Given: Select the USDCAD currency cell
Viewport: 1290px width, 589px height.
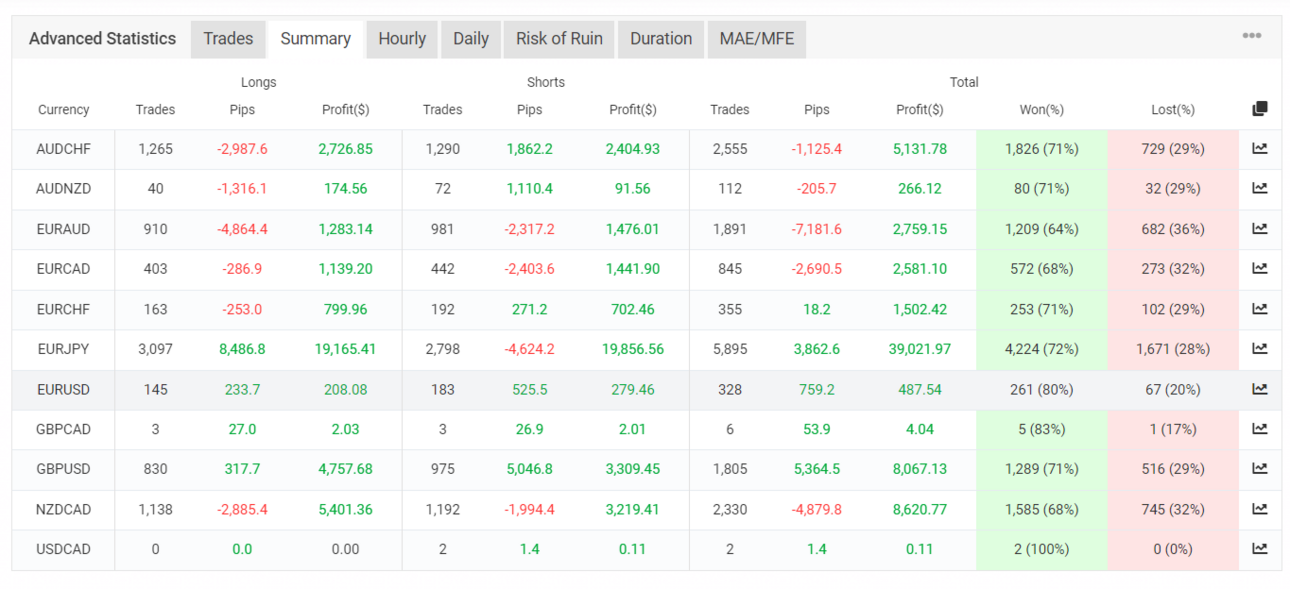Looking at the screenshot, I should (x=63, y=549).
